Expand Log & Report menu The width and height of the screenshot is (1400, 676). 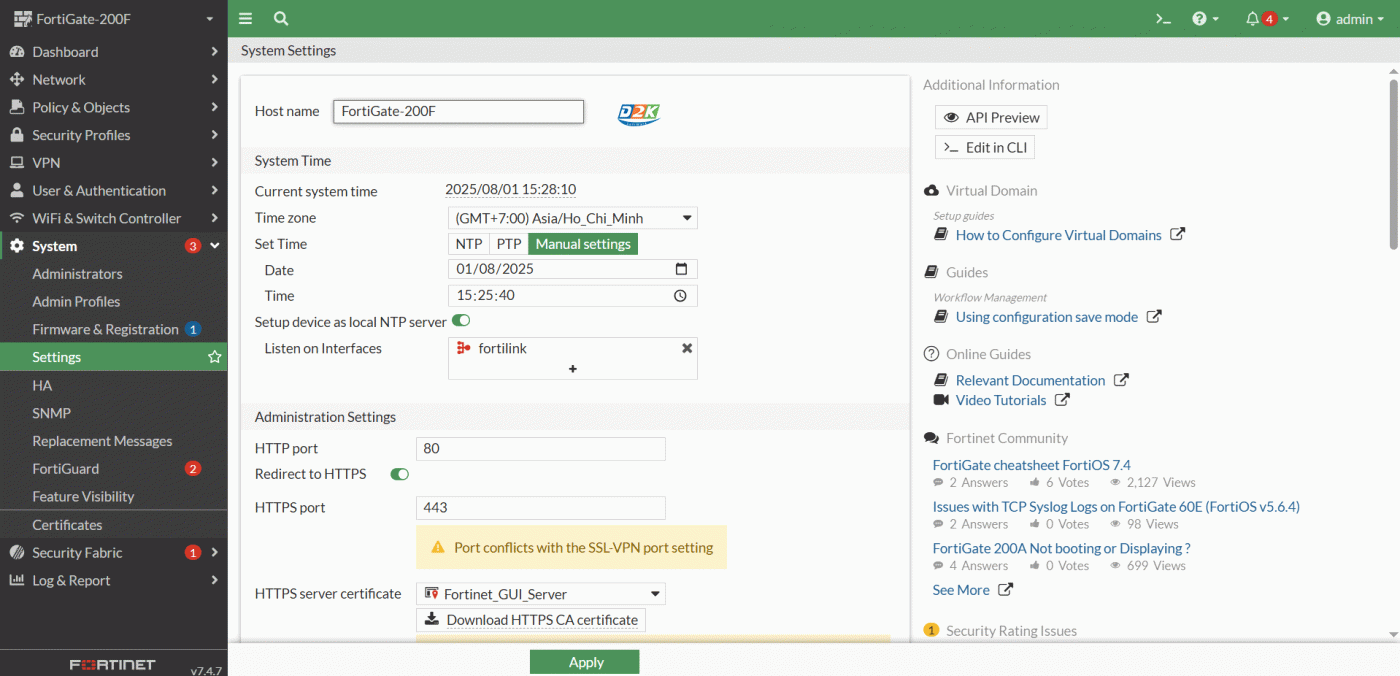[x=114, y=580]
